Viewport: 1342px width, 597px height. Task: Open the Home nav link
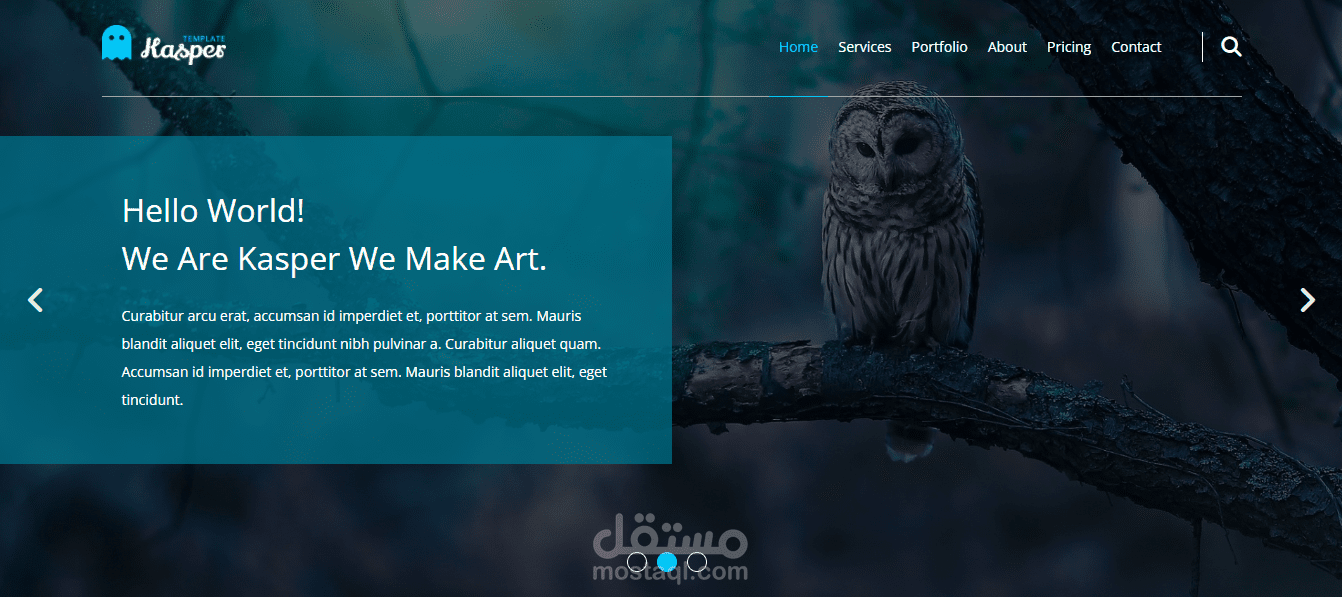(x=798, y=47)
